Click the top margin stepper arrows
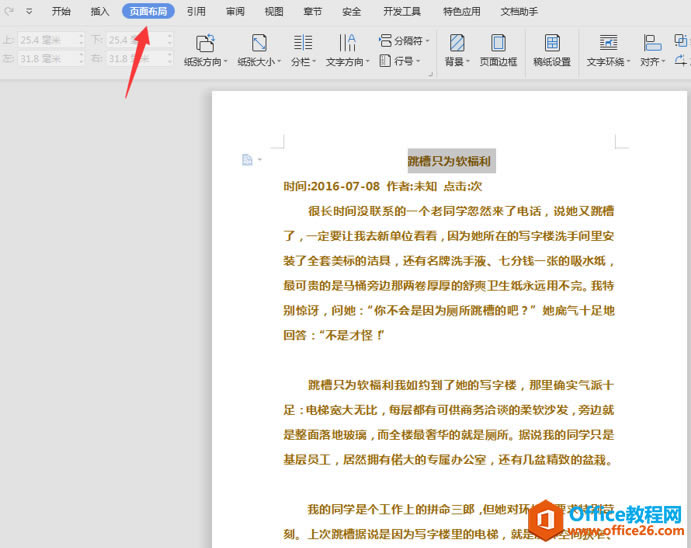 click(81, 40)
